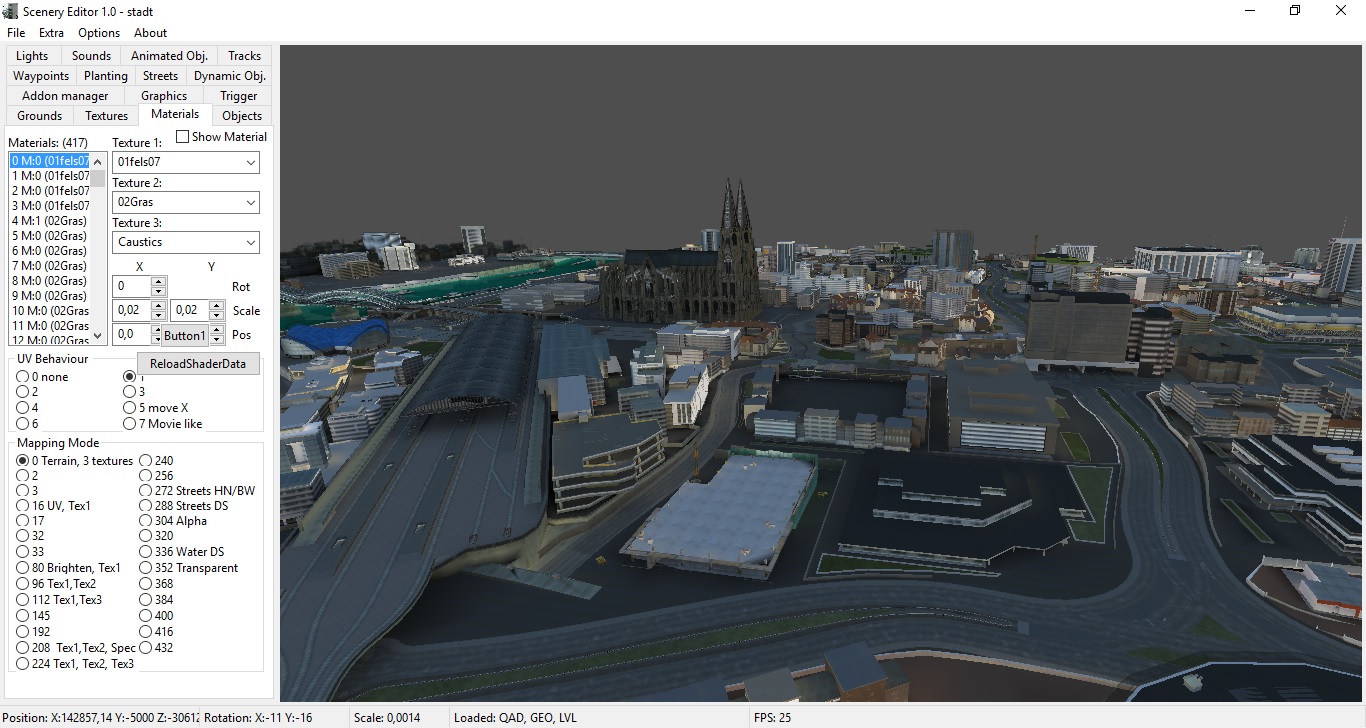Click the Button1 button
Viewport: 1366px width, 728px height.
tap(185, 335)
